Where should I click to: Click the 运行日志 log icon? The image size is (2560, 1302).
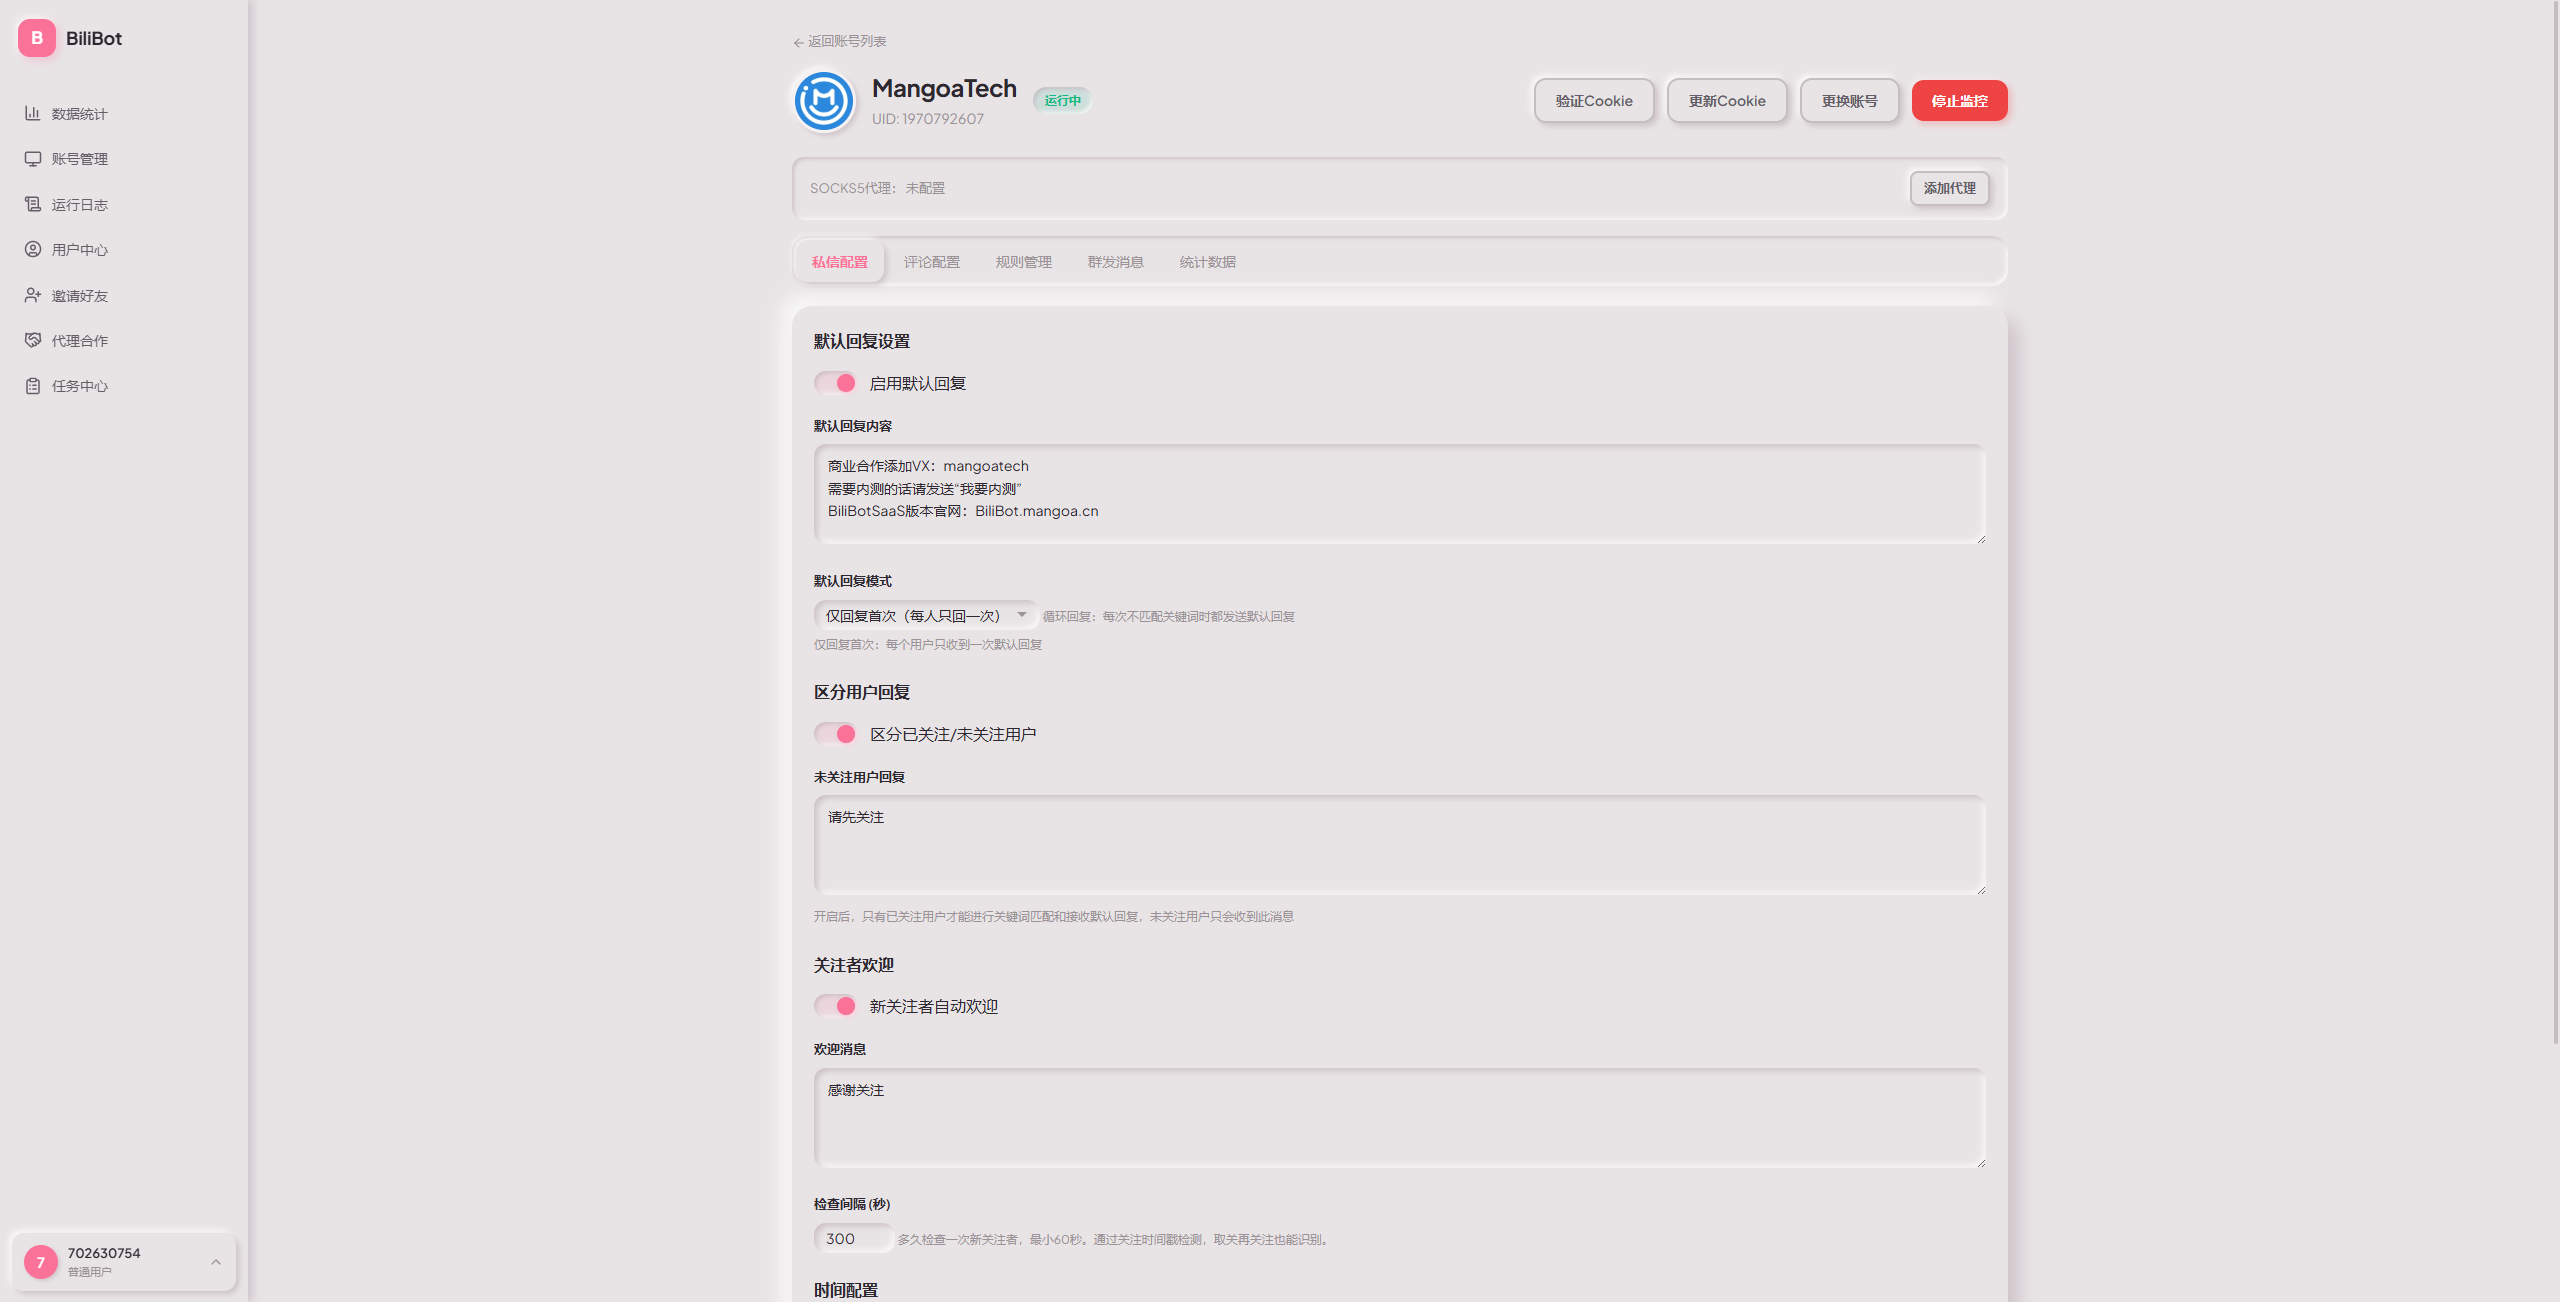pos(33,204)
